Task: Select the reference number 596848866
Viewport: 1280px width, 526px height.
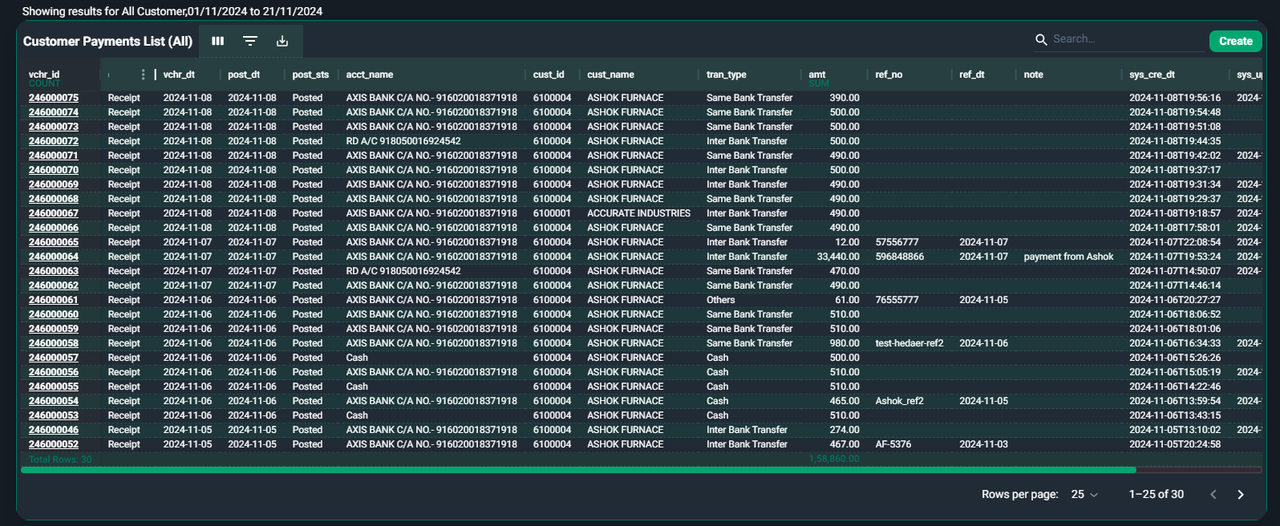Action: coord(899,257)
